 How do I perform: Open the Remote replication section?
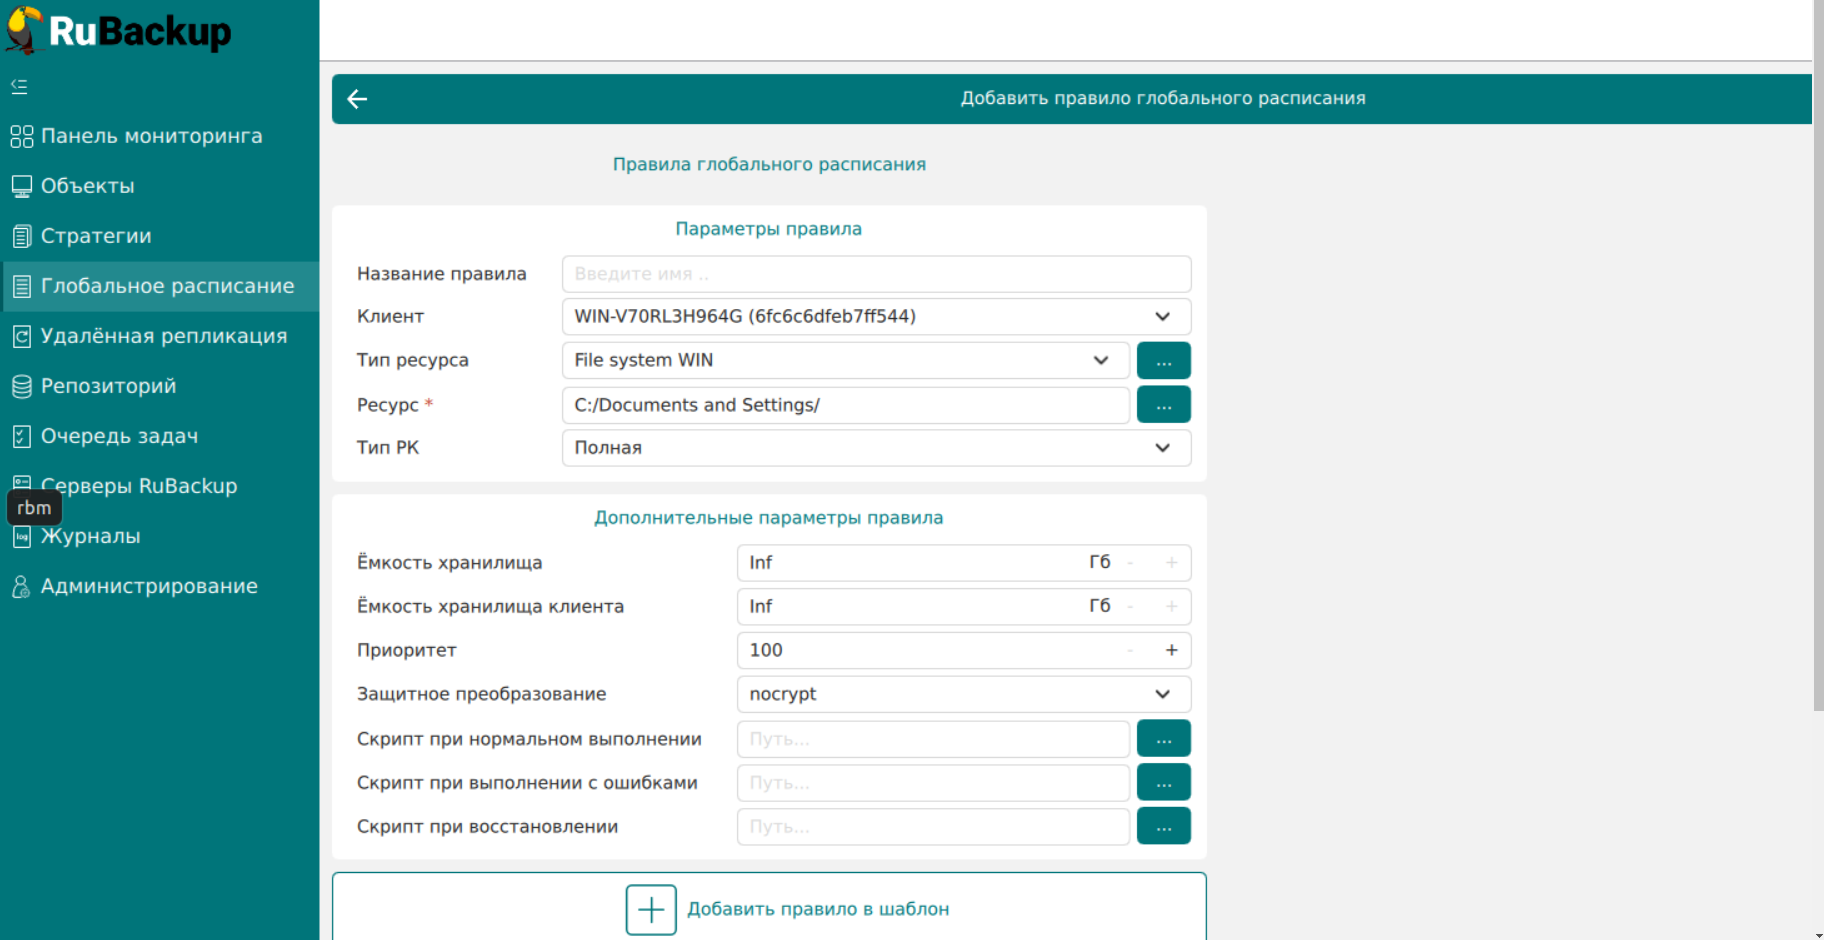163,336
